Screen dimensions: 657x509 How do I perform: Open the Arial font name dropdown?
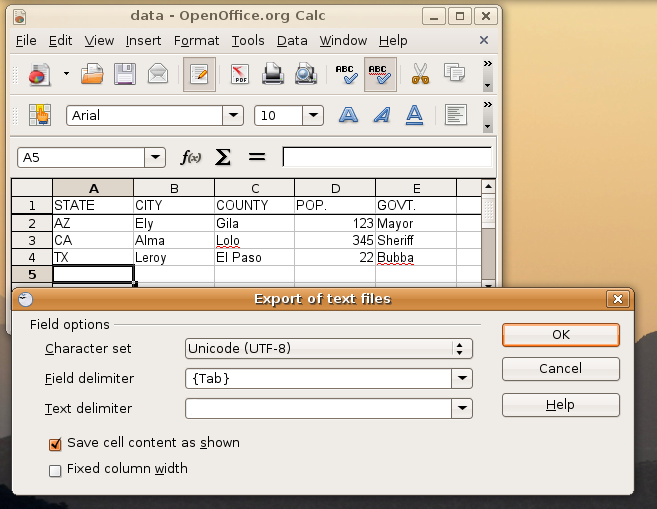233,115
